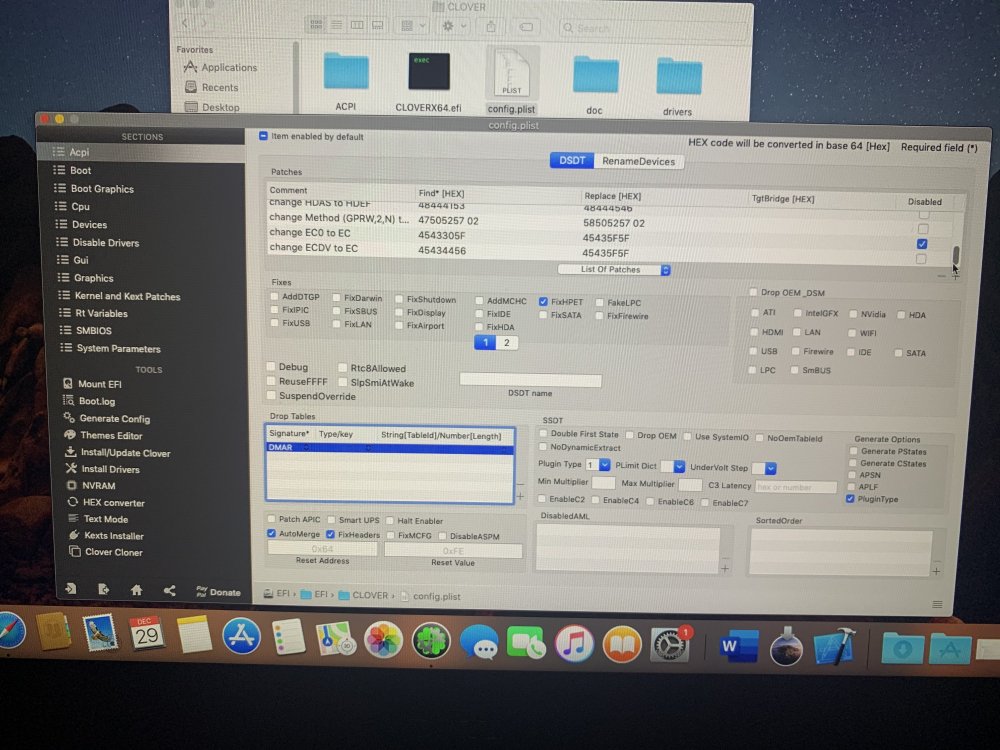Open the SMBIOS section
The height and width of the screenshot is (750, 1000).
click(92, 330)
